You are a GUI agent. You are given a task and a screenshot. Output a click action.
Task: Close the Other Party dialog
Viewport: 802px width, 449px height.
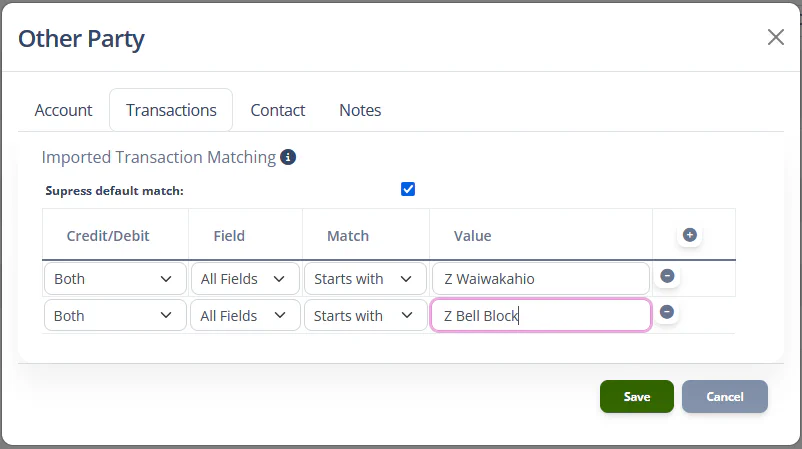(x=775, y=37)
